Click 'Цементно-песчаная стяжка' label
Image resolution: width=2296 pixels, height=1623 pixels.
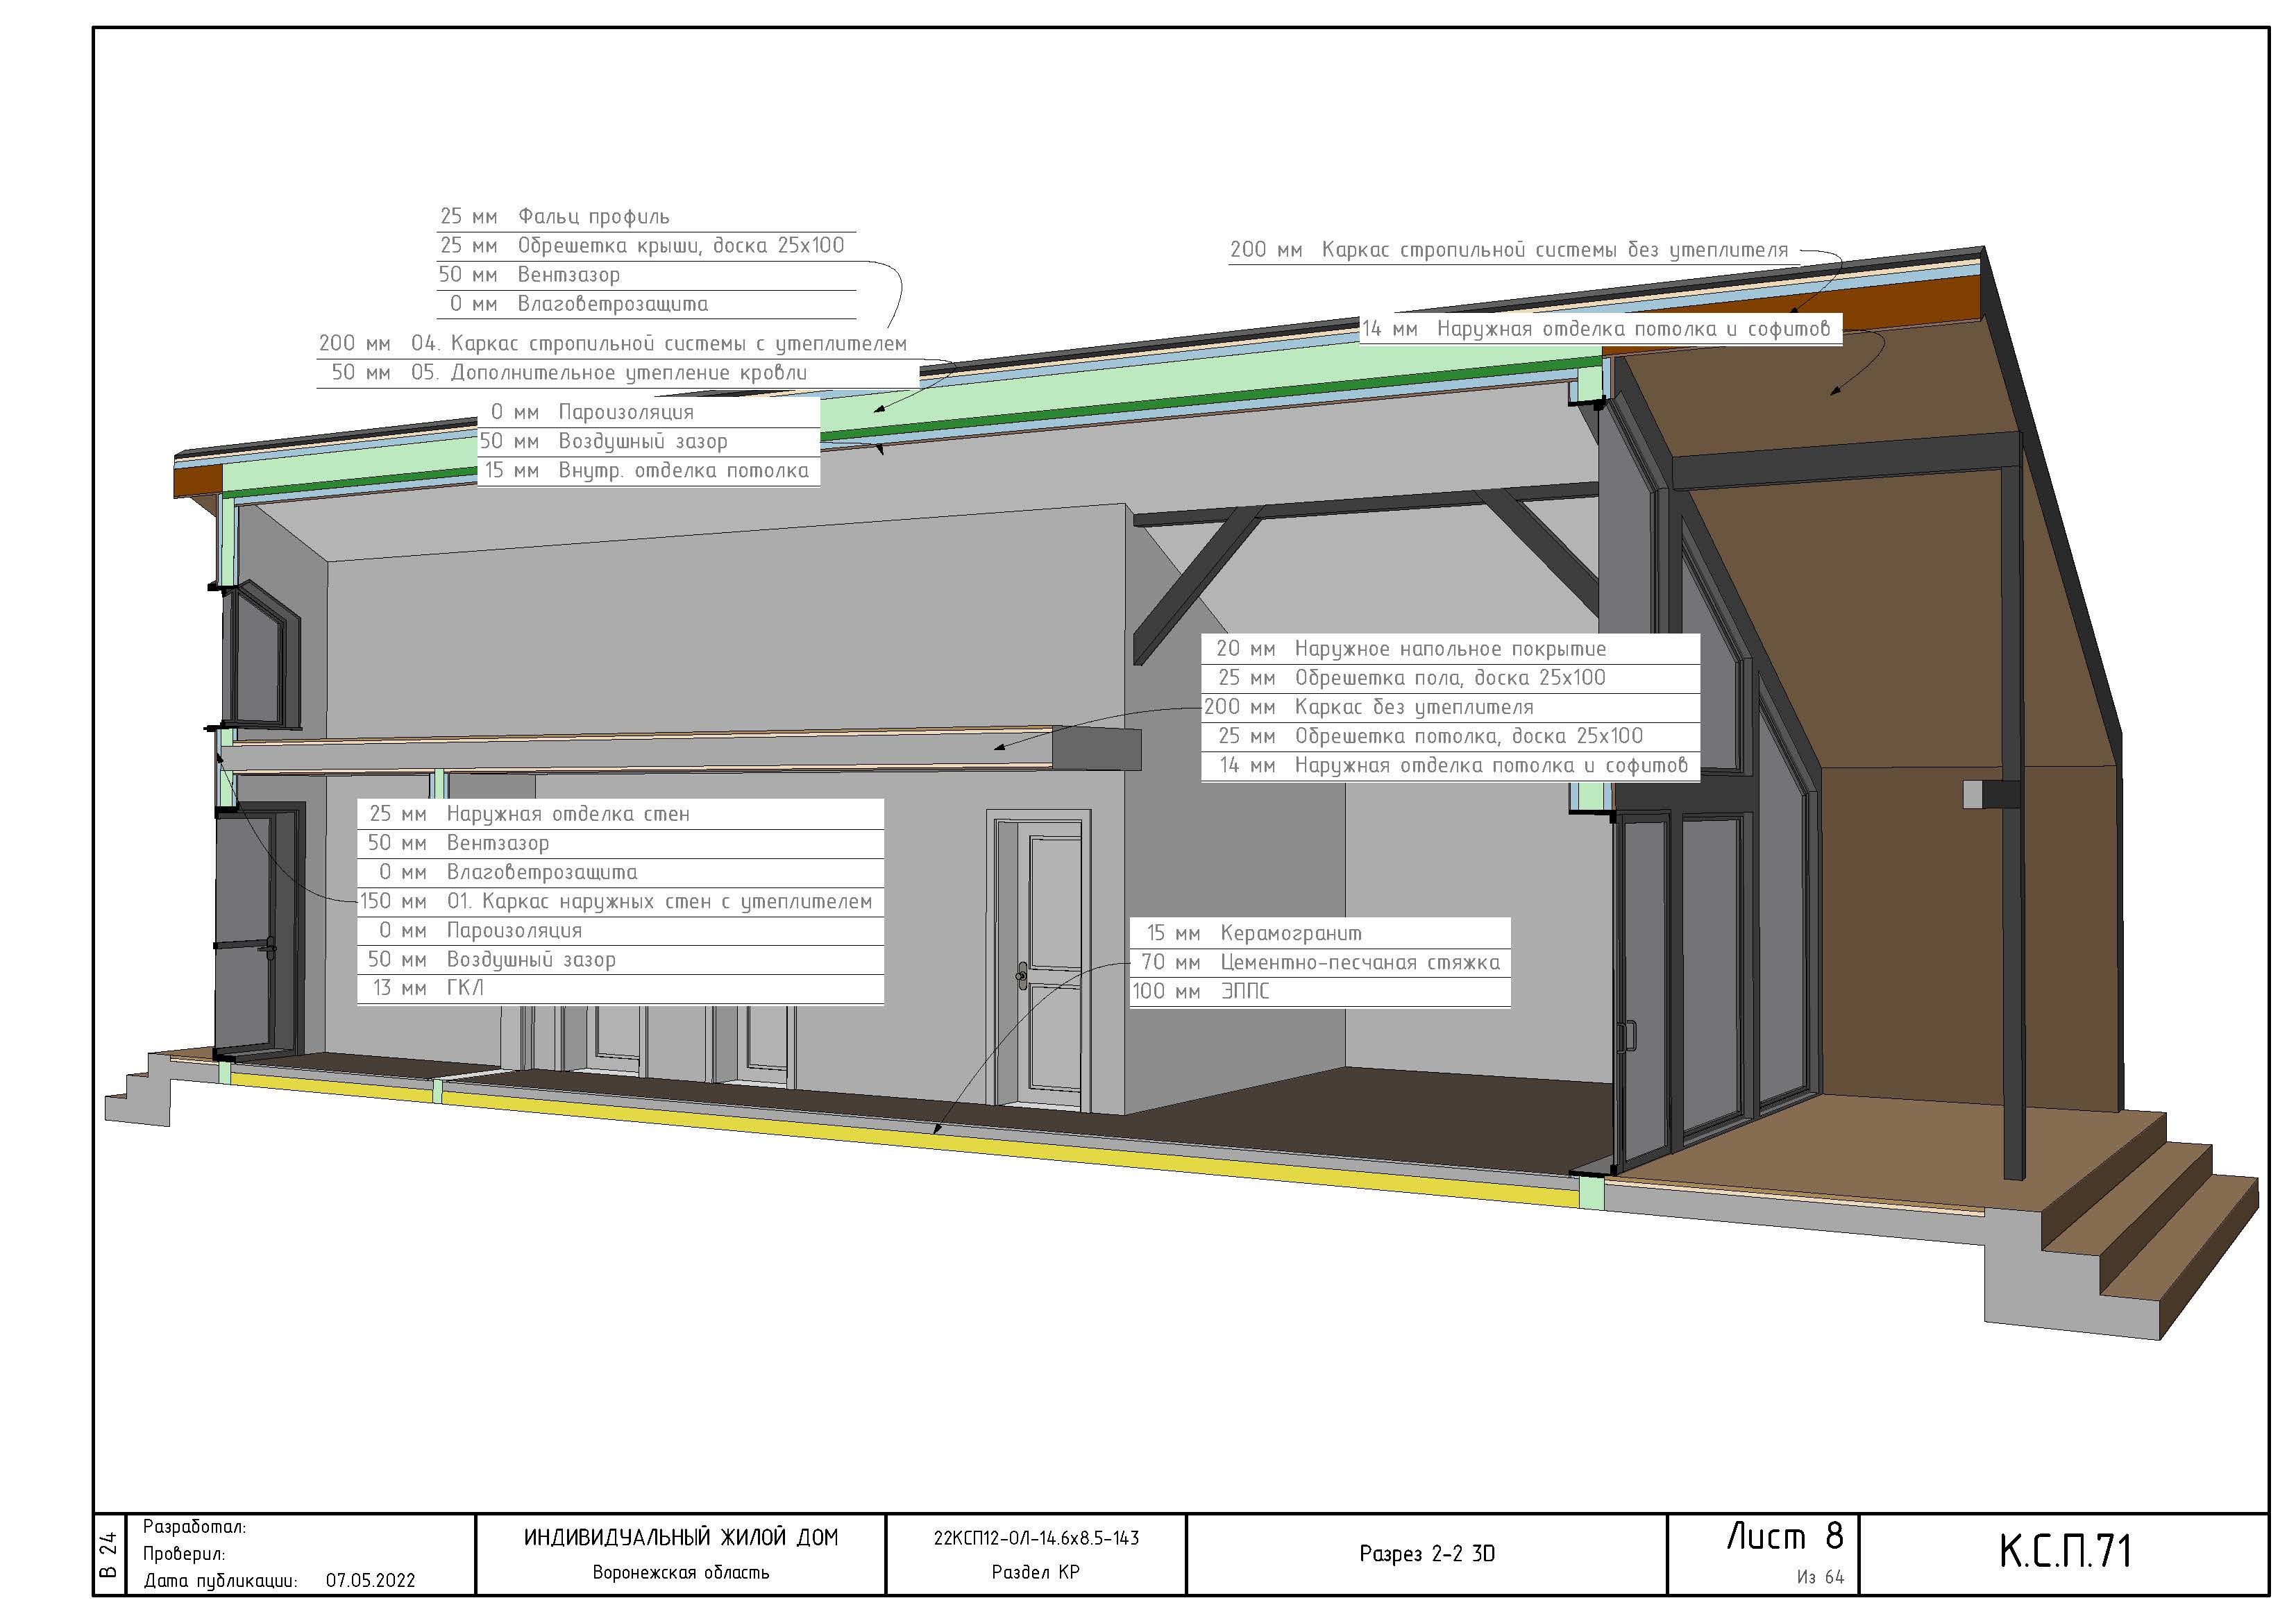pyautogui.click(x=1360, y=963)
